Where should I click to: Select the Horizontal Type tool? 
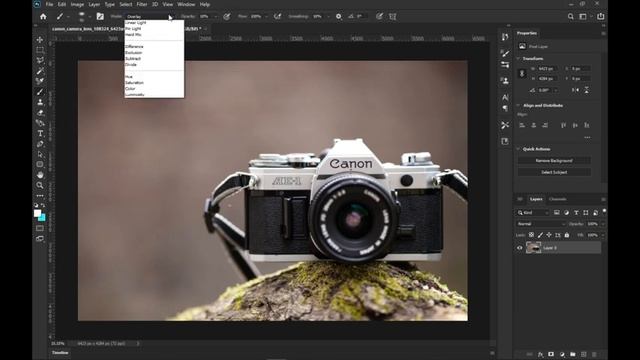coord(40,133)
